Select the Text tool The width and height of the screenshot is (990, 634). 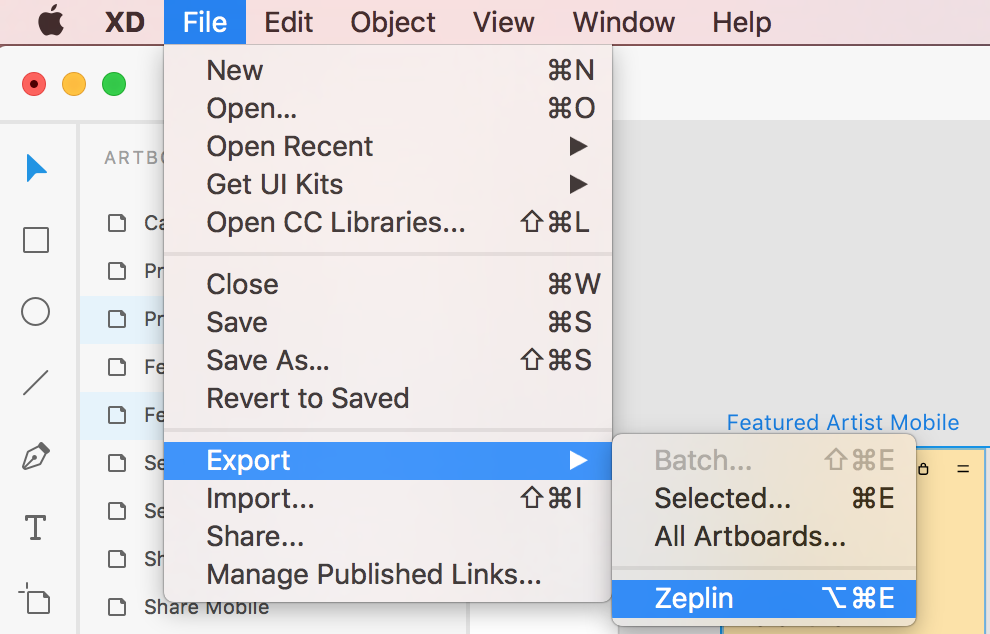[35, 527]
